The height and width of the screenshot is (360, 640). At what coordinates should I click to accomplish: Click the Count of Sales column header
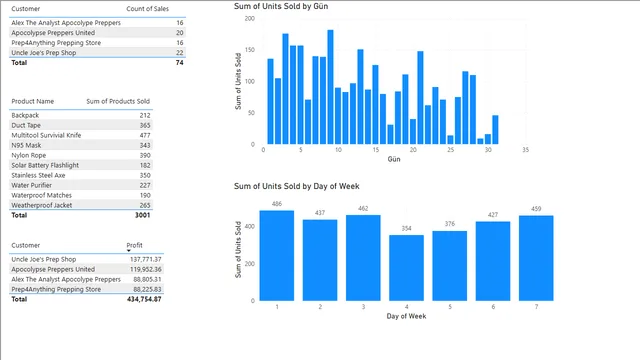(x=147, y=9)
